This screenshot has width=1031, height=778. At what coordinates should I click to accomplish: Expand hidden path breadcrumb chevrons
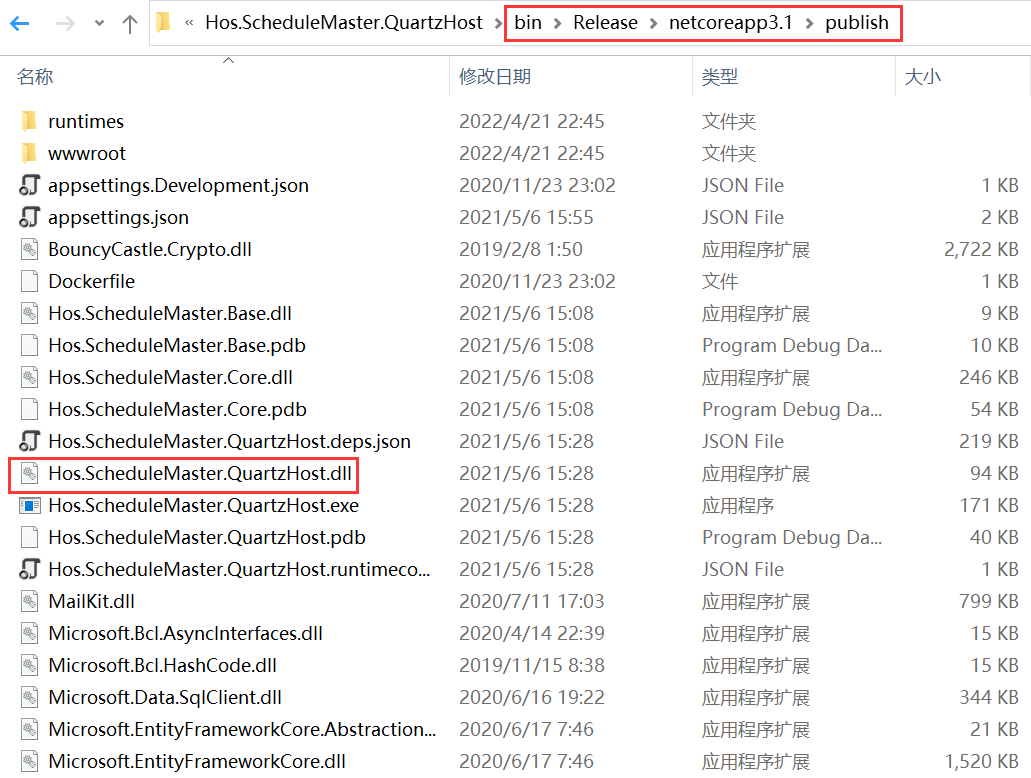coord(189,23)
